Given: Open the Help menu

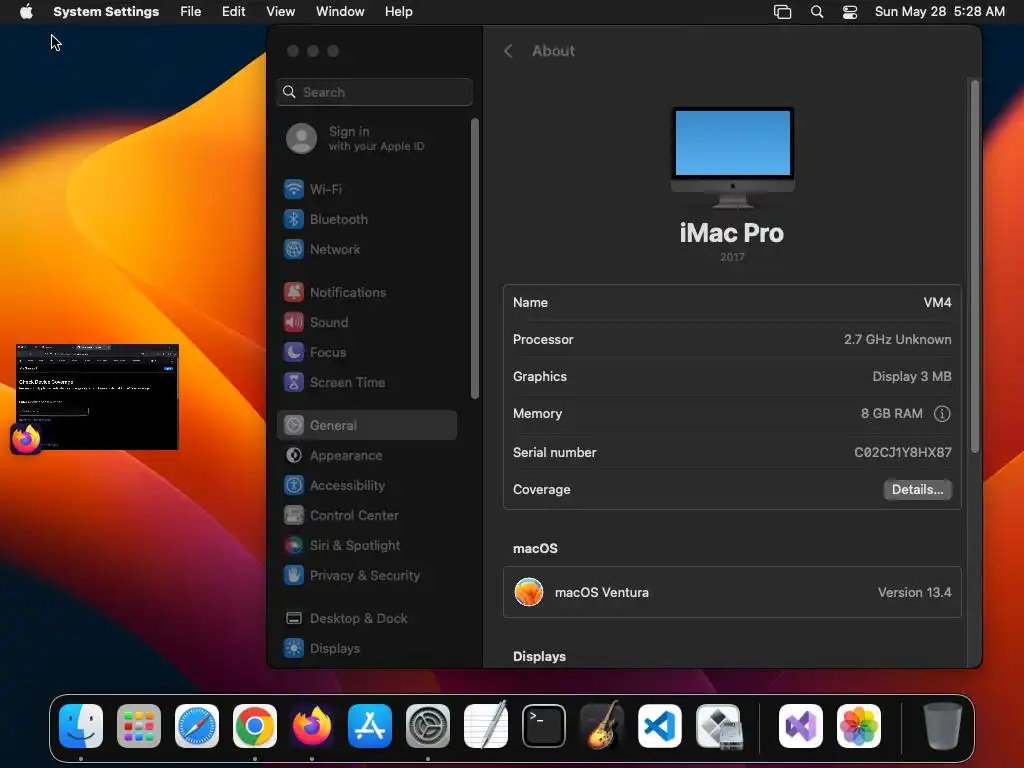Looking at the screenshot, I should click(398, 12).
